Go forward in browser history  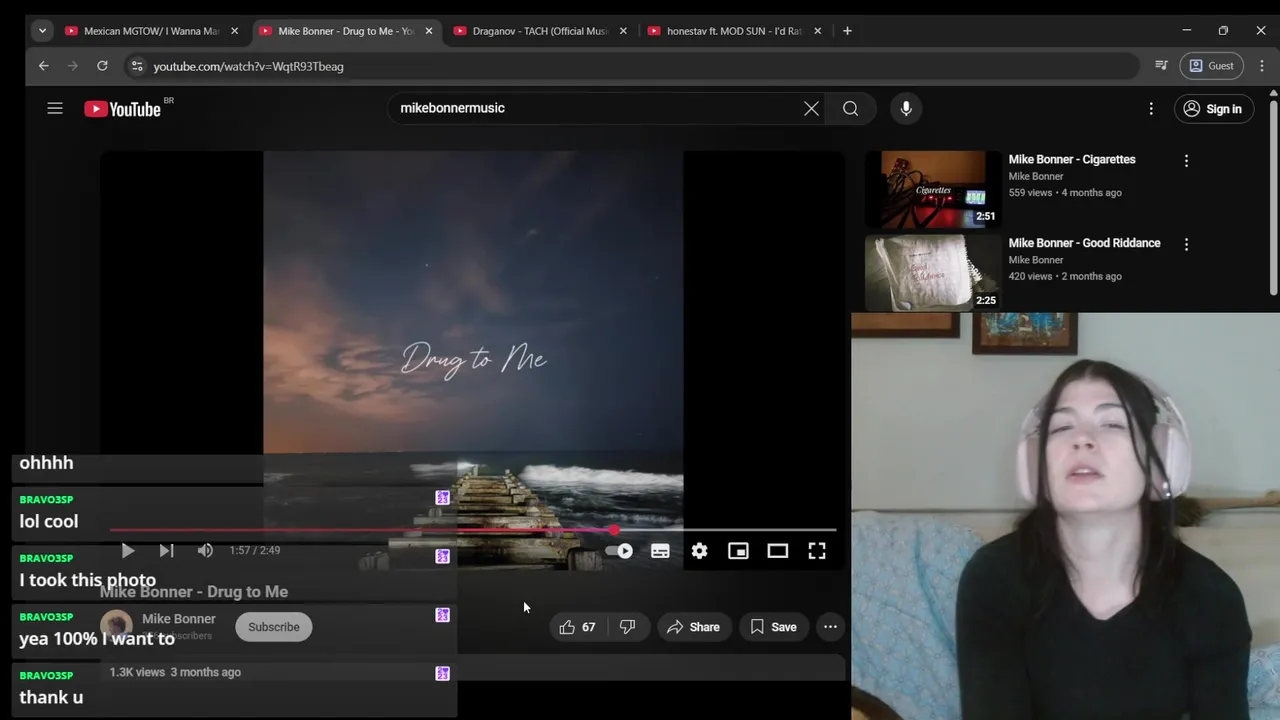pos(72,66)
